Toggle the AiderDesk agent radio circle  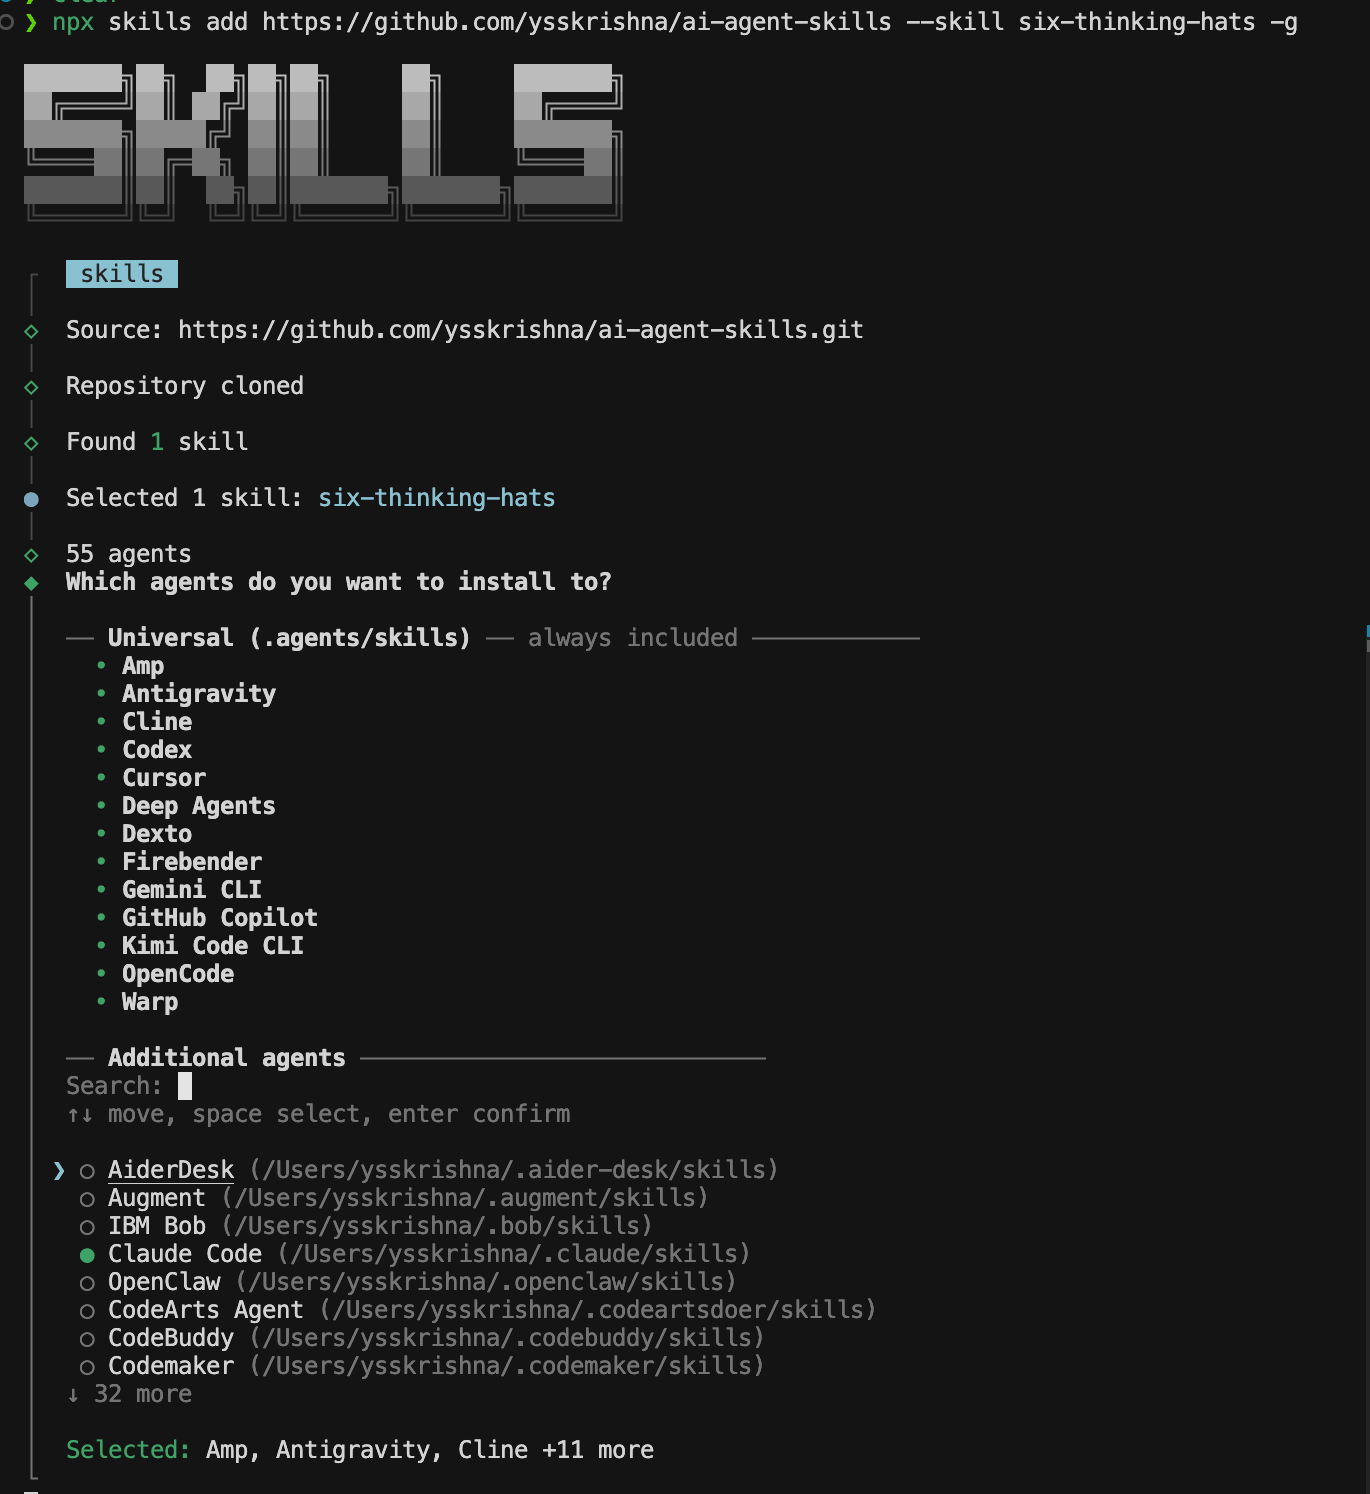[87, 1171]
